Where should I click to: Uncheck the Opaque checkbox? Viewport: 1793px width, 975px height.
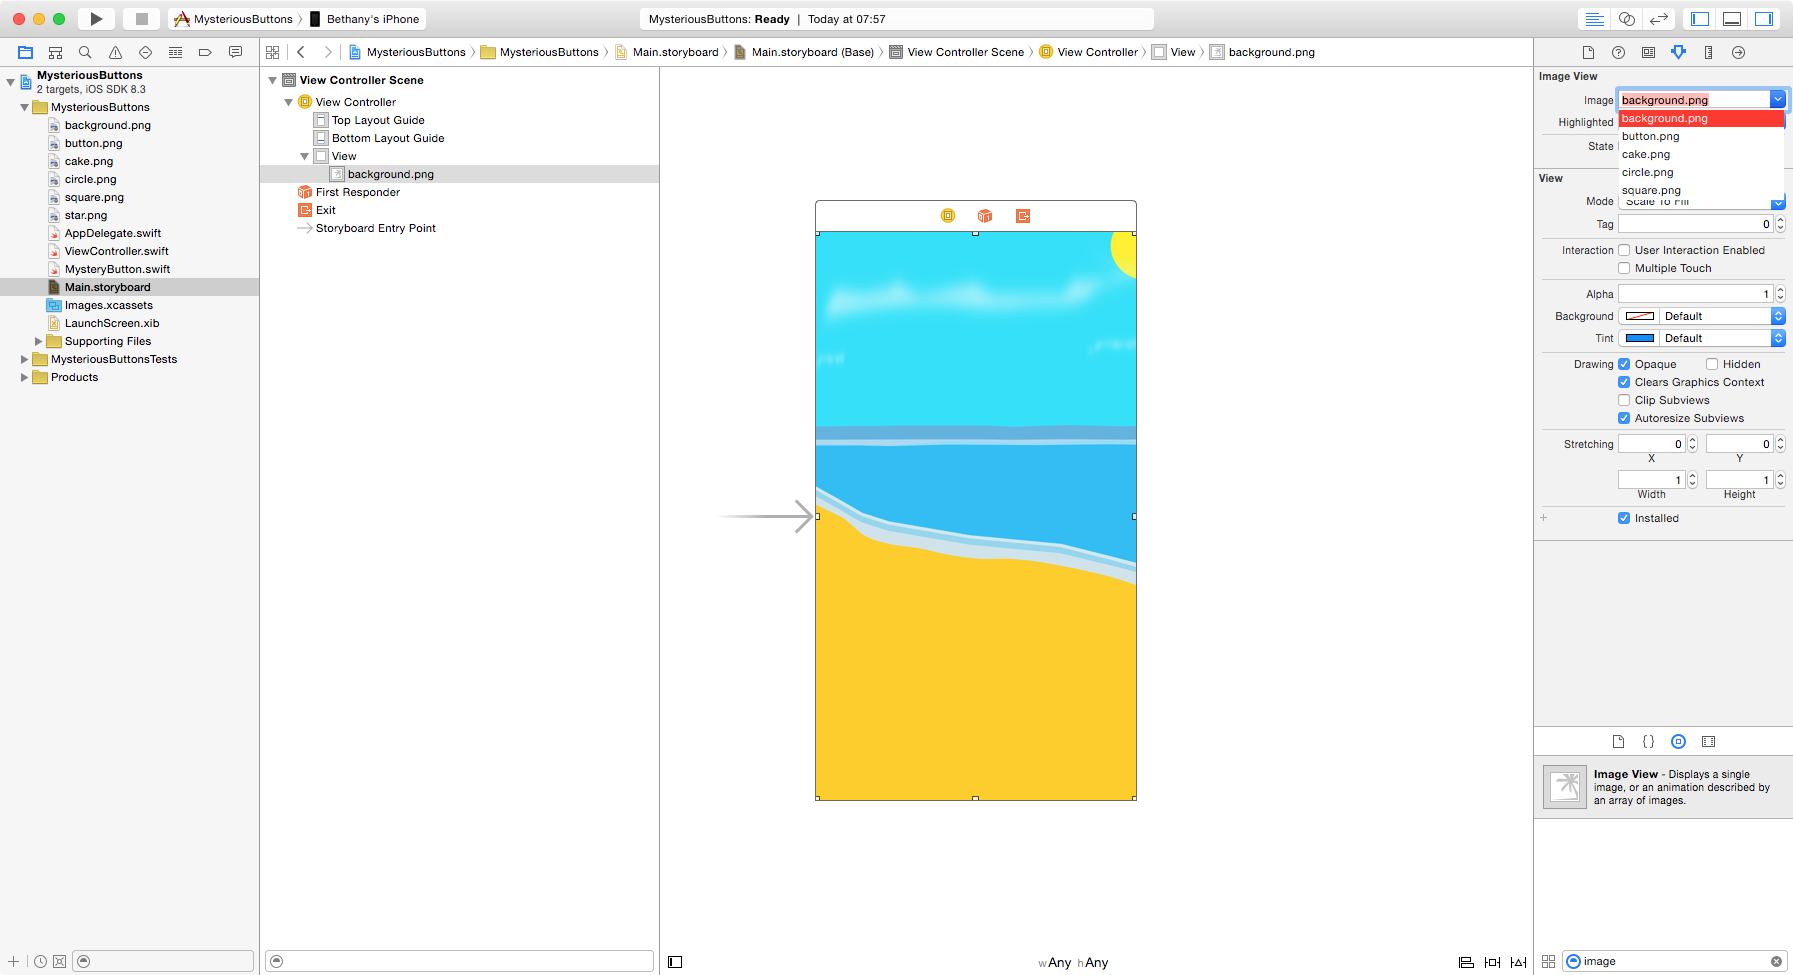pos(1624,364)
